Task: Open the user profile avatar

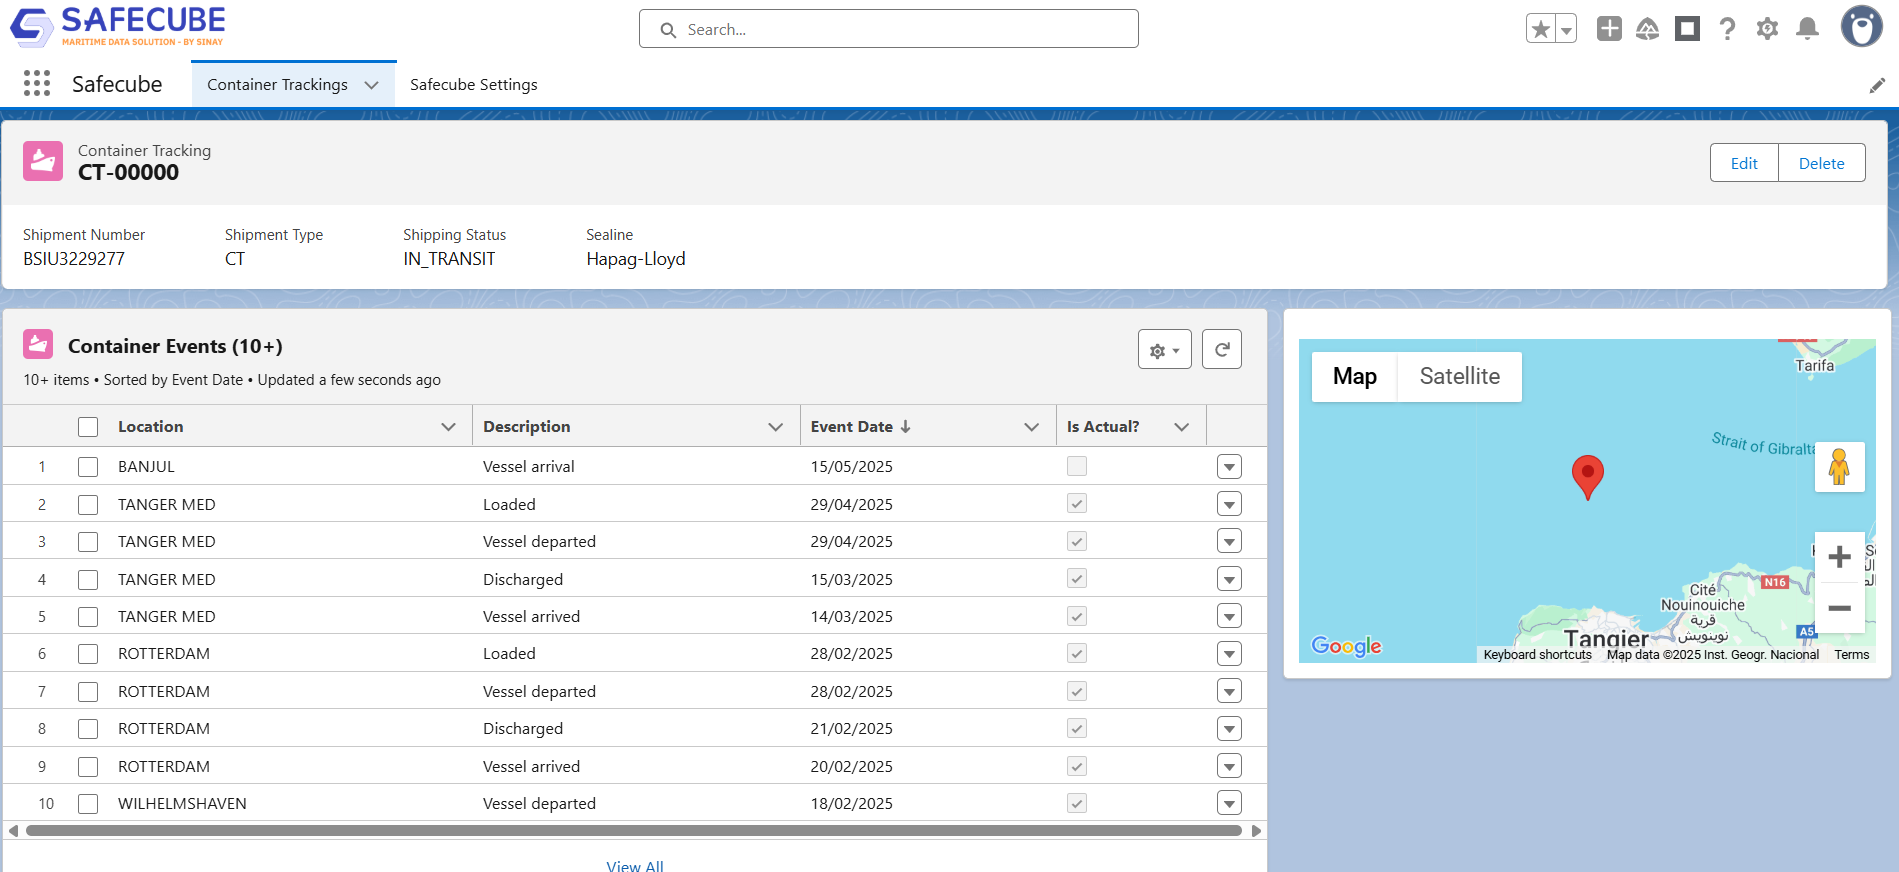Action: pos(1861,27)
